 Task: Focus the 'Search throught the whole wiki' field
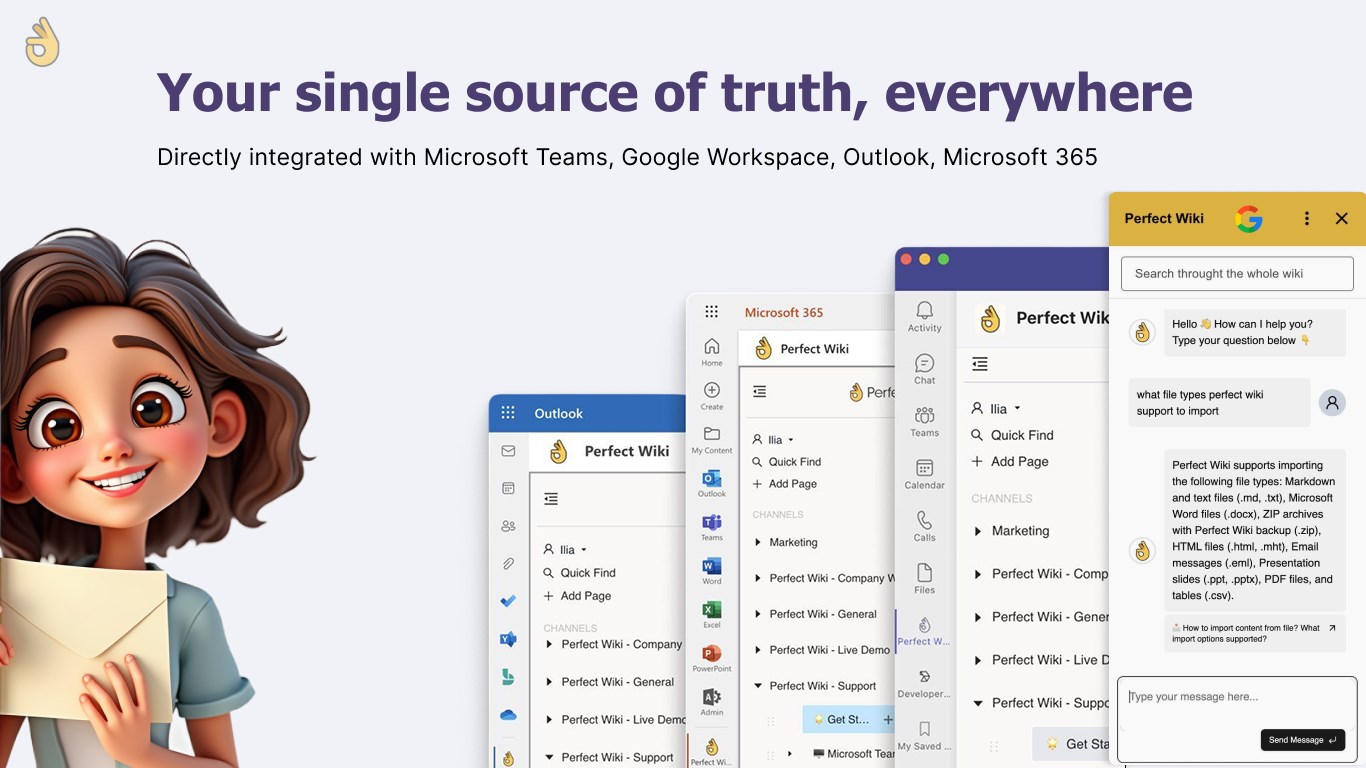[1237, 273]
